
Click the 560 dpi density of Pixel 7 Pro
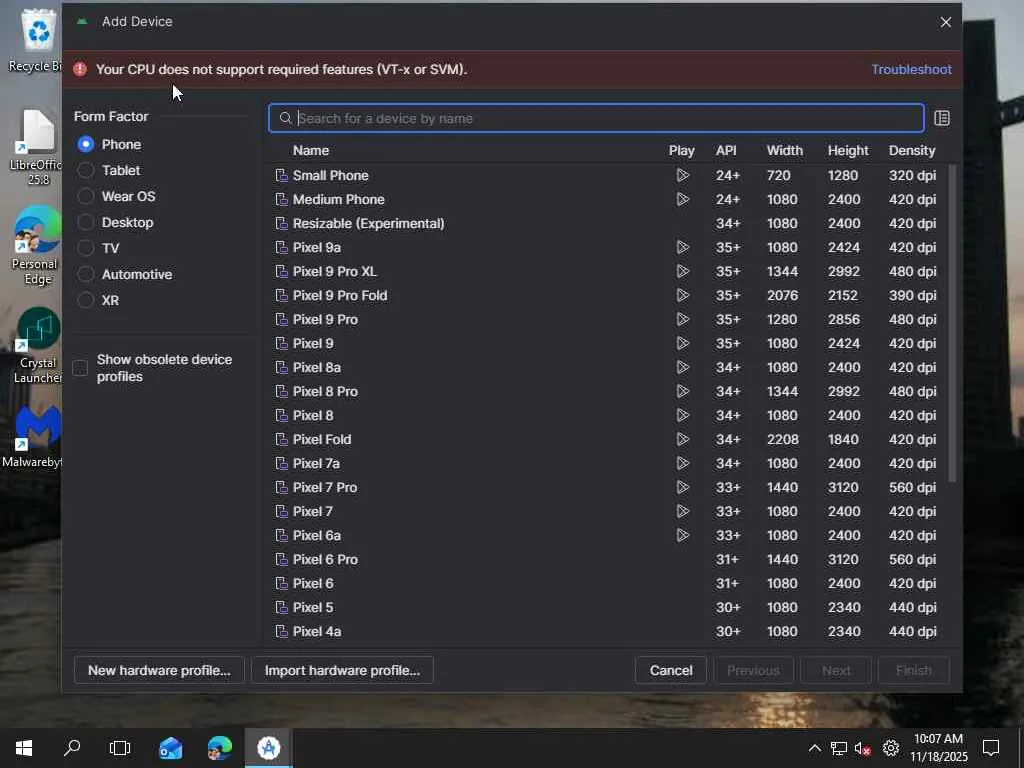[912, 487]
